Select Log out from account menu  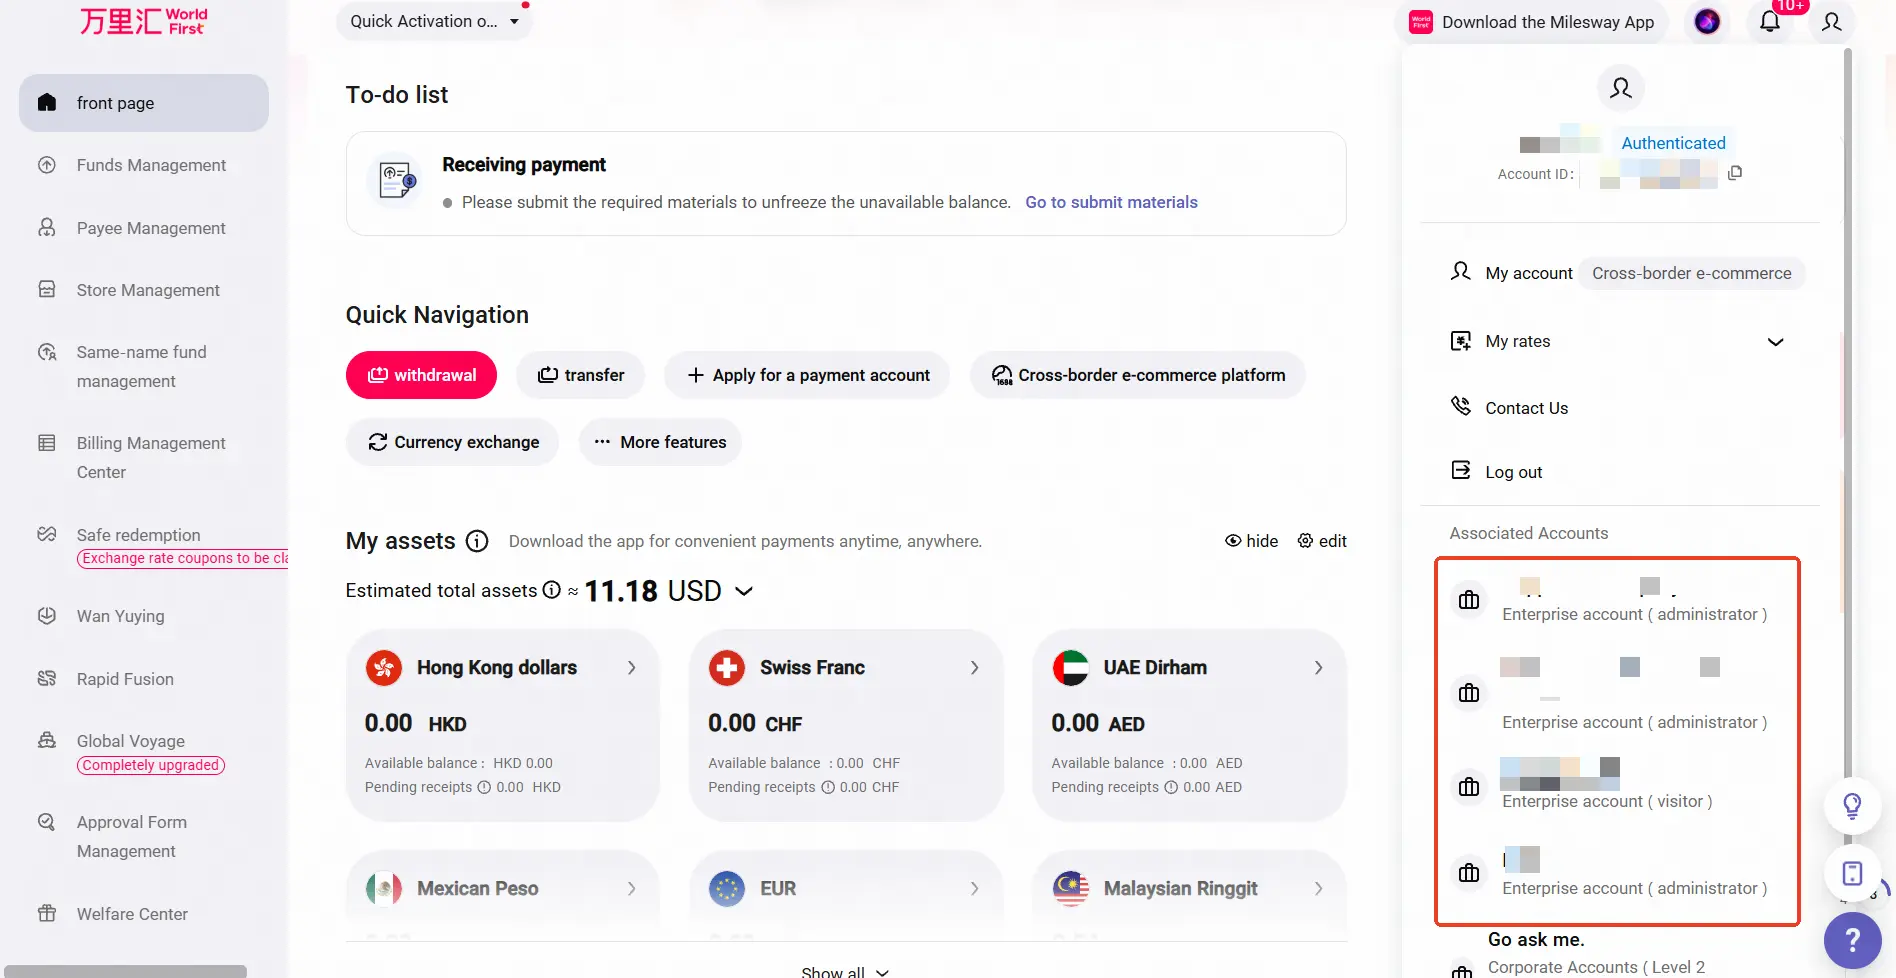click(1513, 472)
